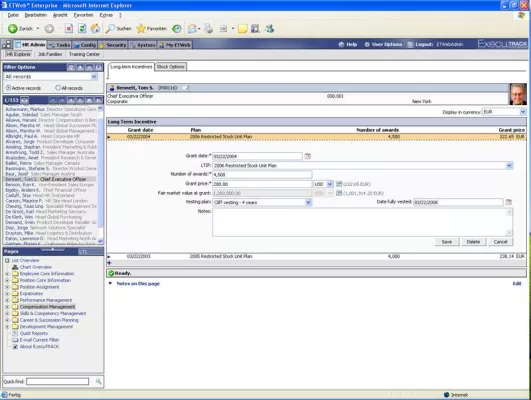Open Date fully vested calendar icon
531x400 pixels.
(508, 202)
